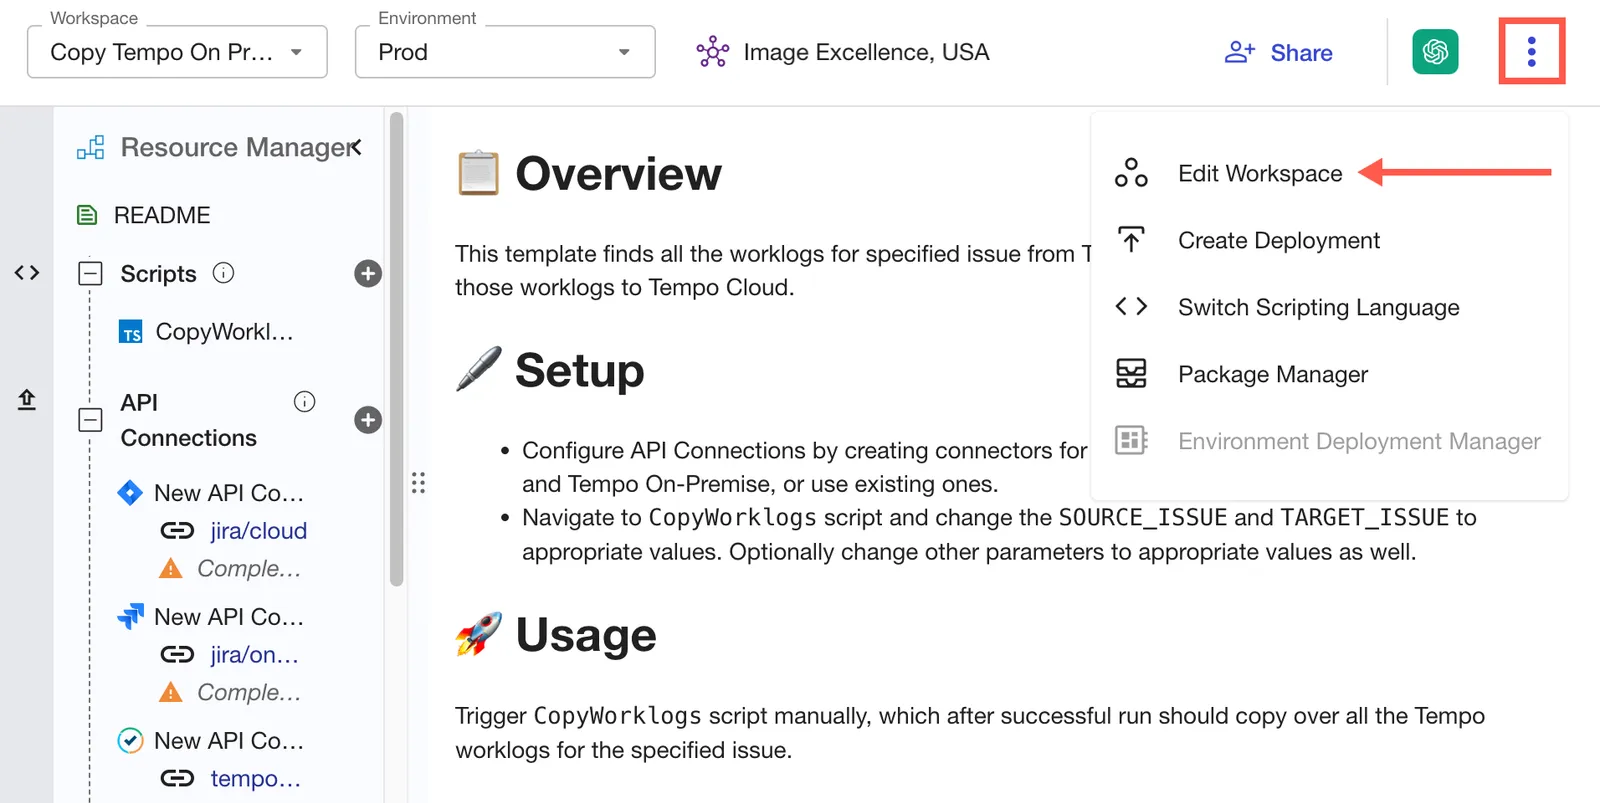Click the Resource Manager tree icon
The image size is (1600, 803).
(x=90, y=148)
